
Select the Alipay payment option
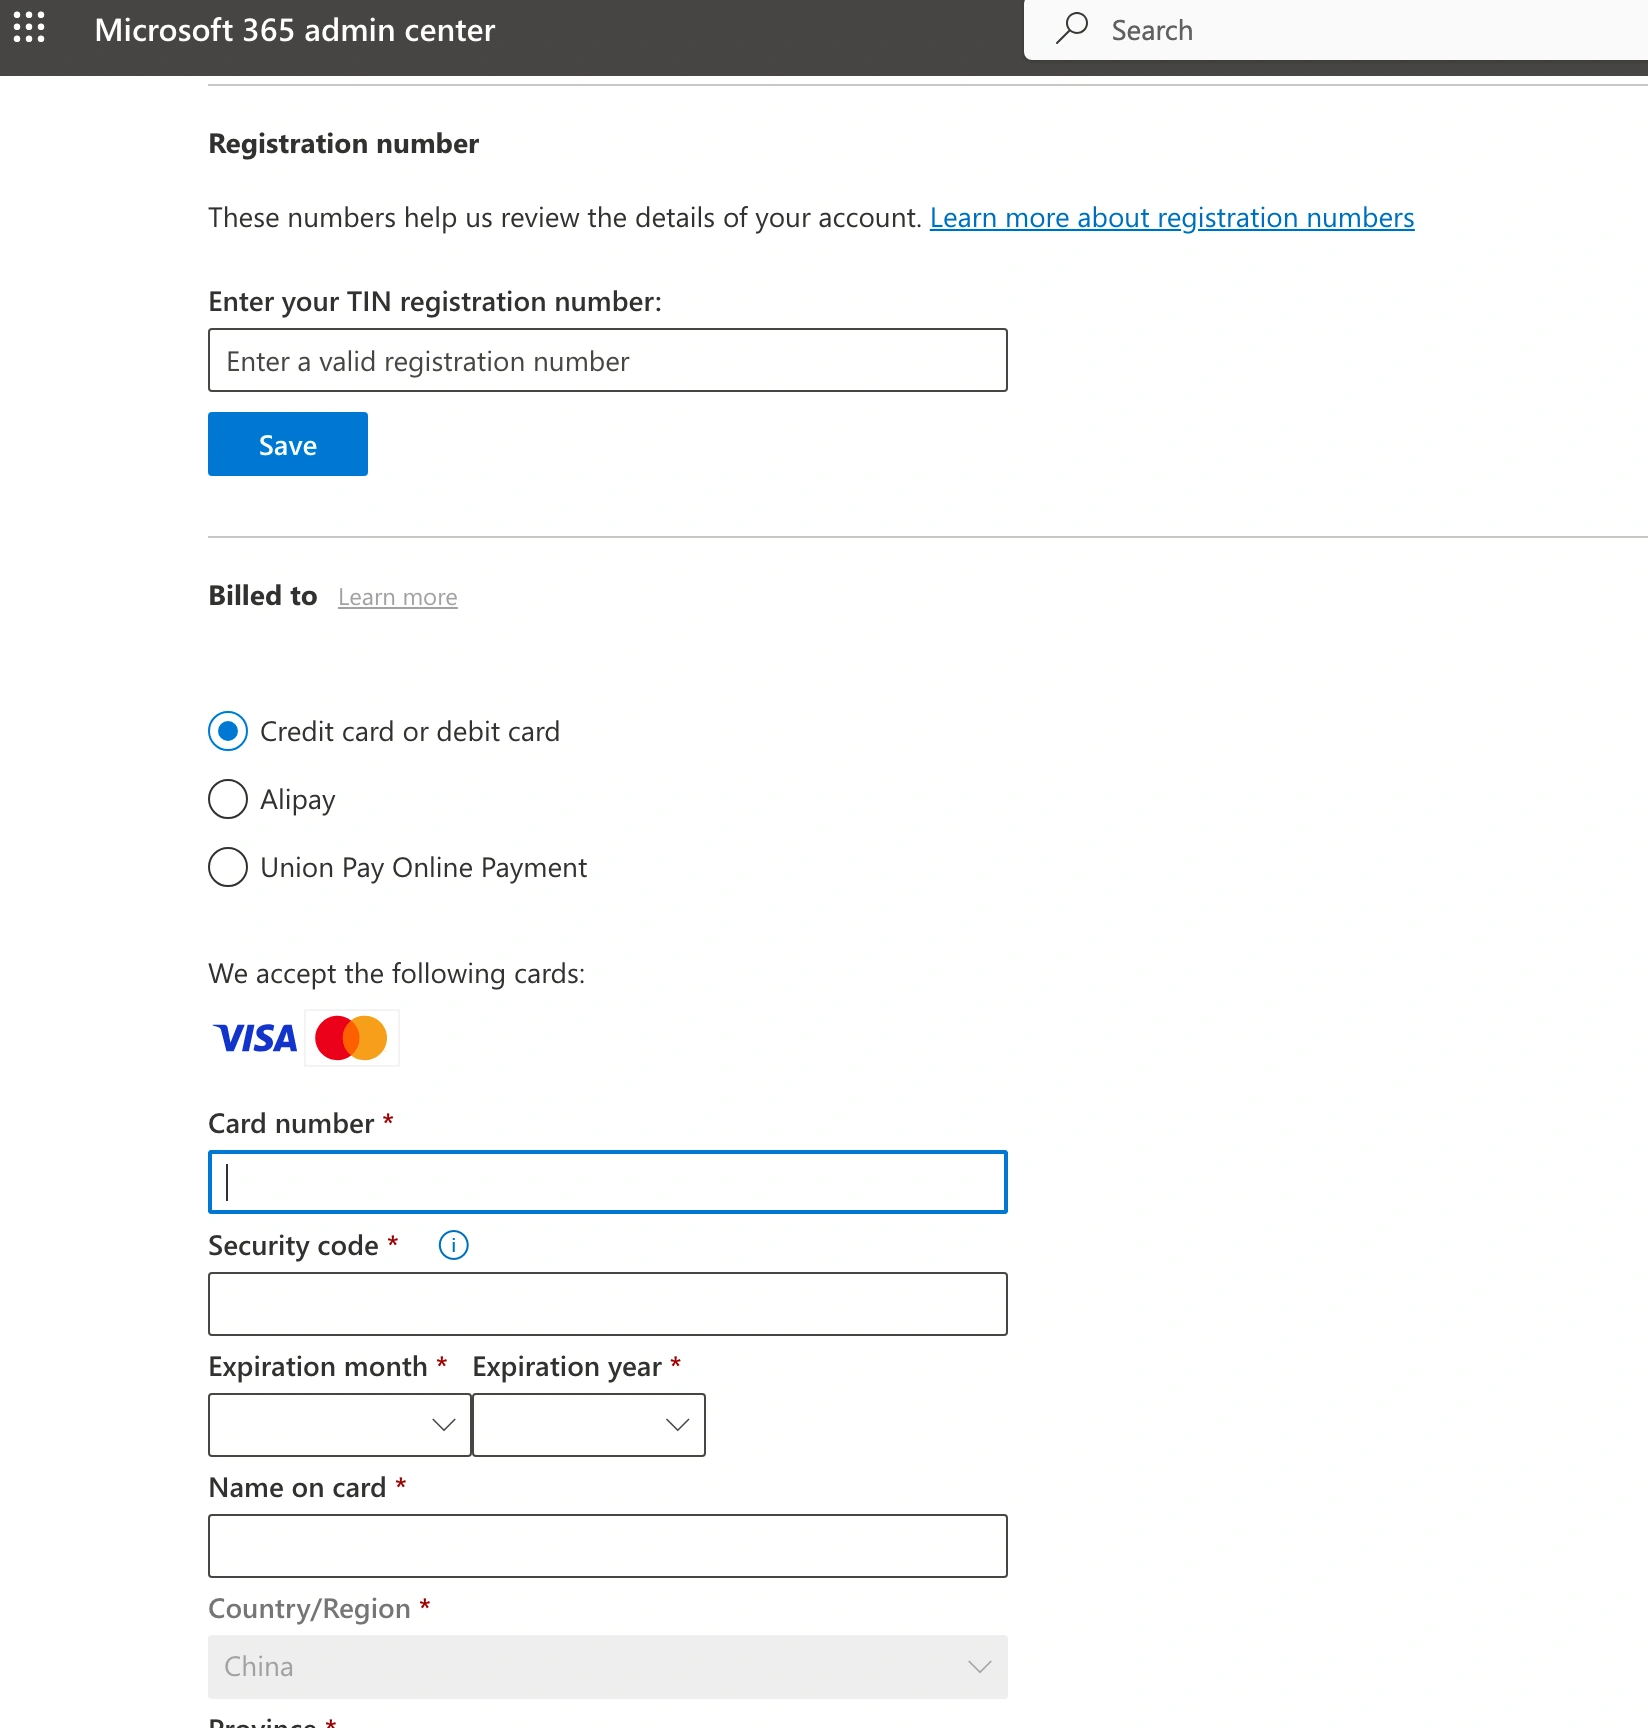coord(228,799)
